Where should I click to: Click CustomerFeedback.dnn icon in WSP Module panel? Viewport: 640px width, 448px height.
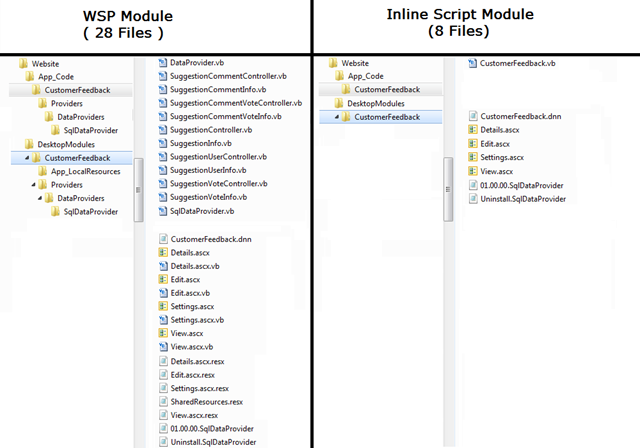tap(163, 239)
